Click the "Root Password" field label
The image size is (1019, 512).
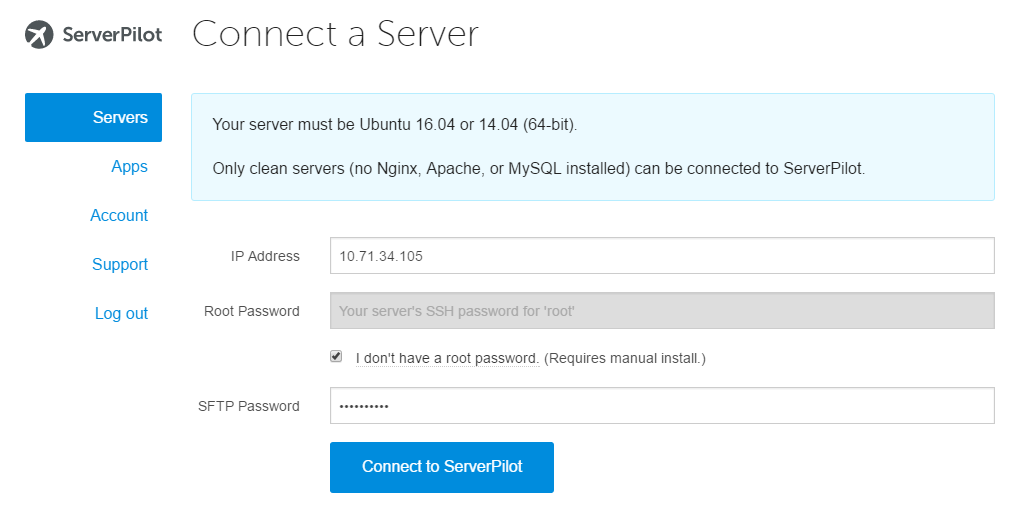coord(252,311)
